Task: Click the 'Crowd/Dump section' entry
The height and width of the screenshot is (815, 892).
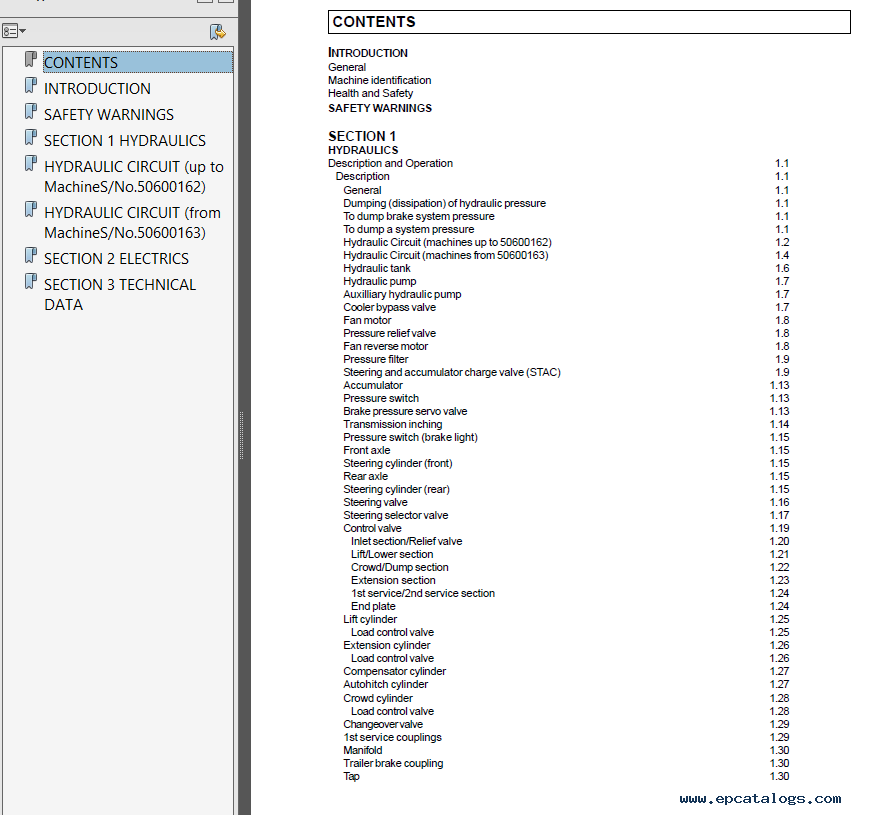Action: (399, 568)
